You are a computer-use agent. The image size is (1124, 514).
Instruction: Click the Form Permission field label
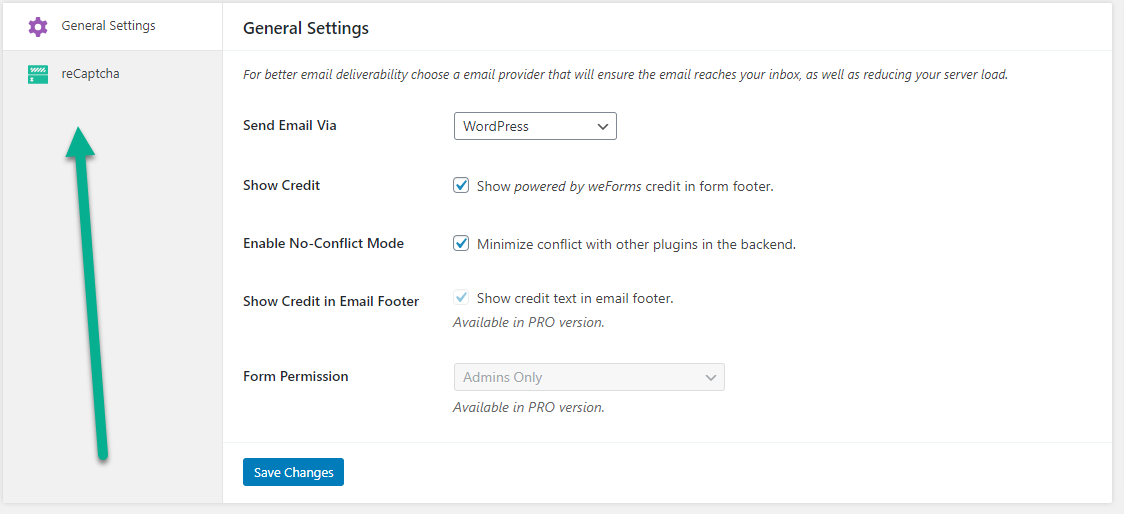click(x=296, y=377)
